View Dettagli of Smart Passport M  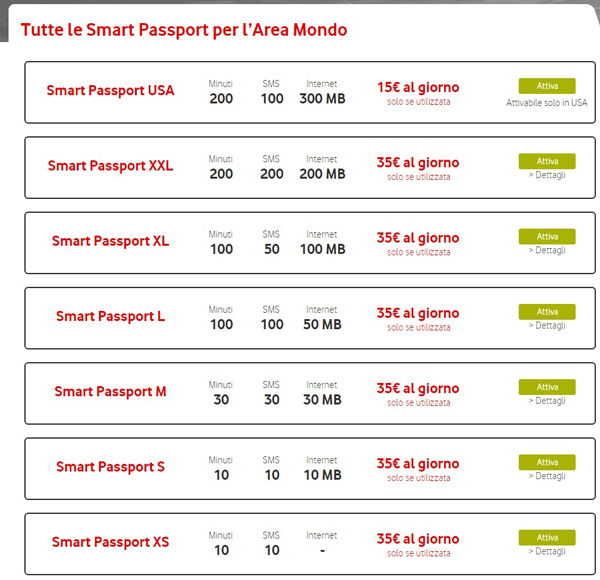(x=547, y=401)
